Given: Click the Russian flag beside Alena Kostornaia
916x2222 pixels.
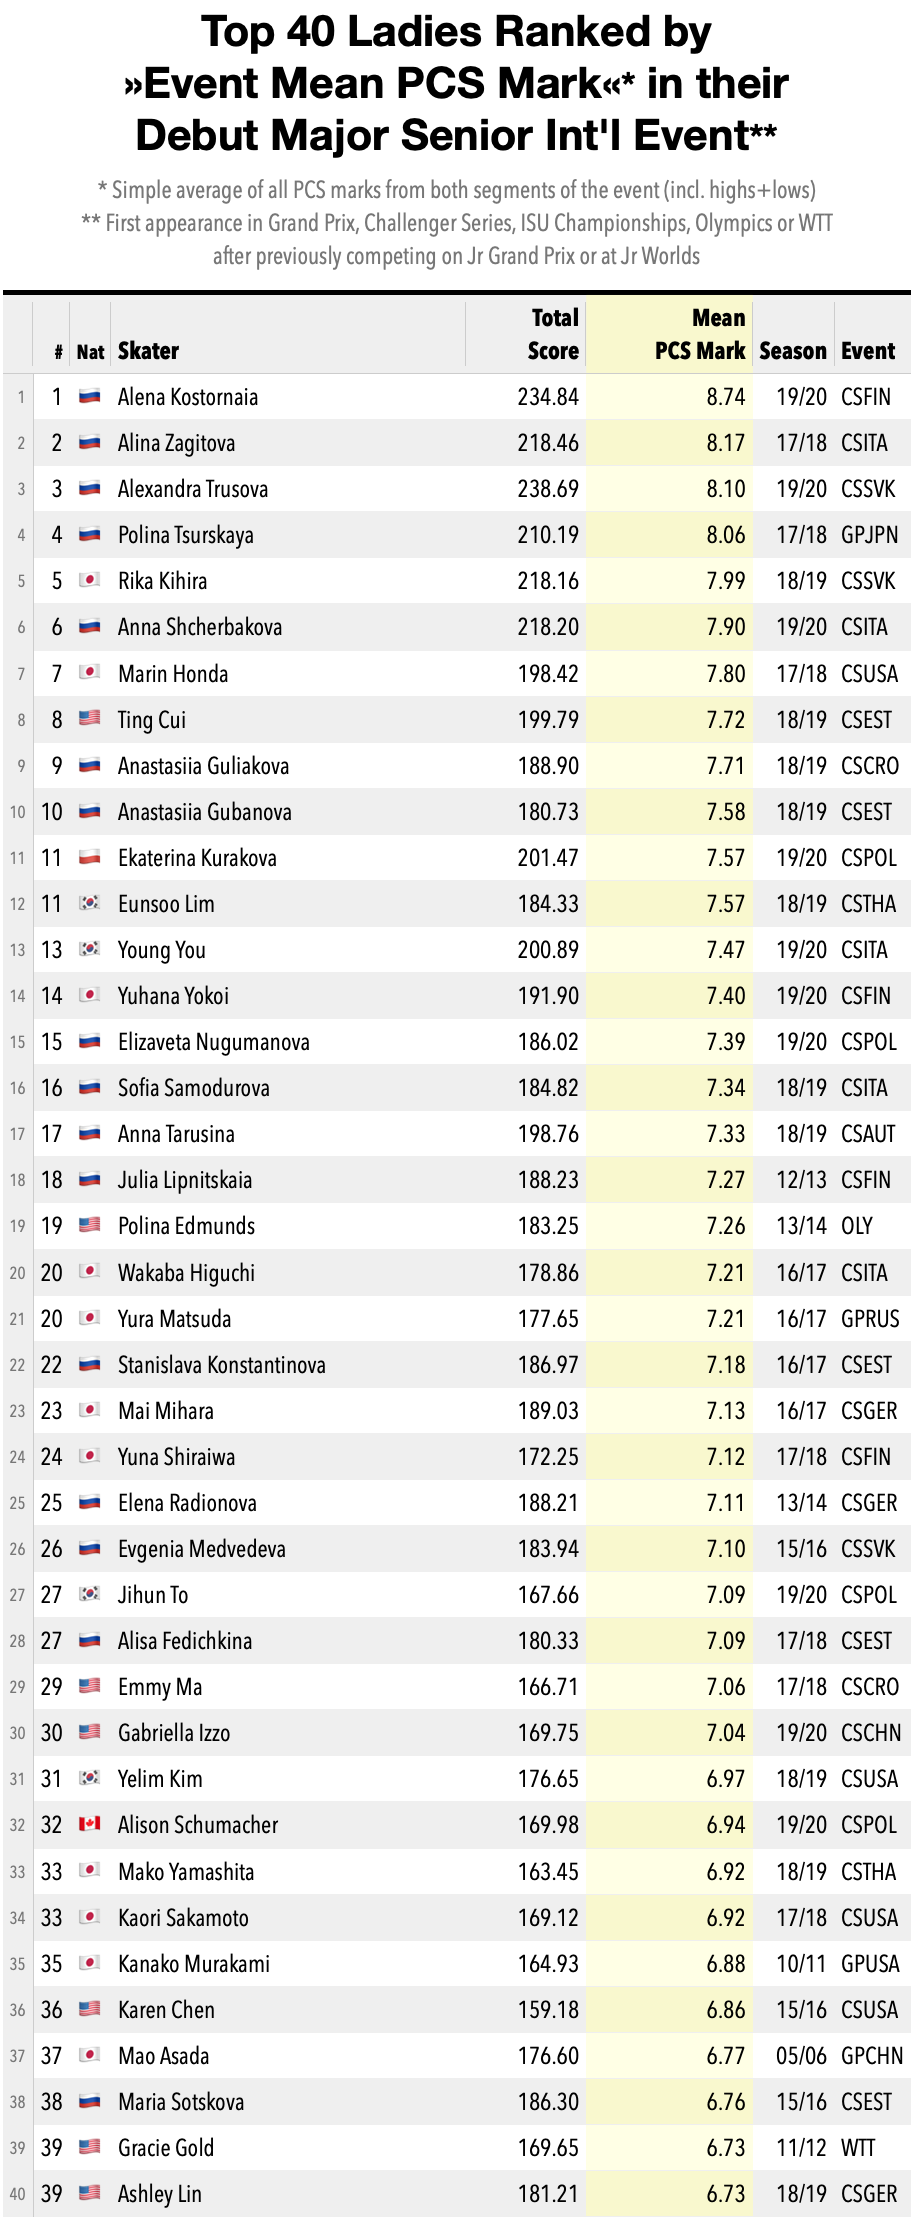Looking at the screenshot, I should click(x=90, y=397).
